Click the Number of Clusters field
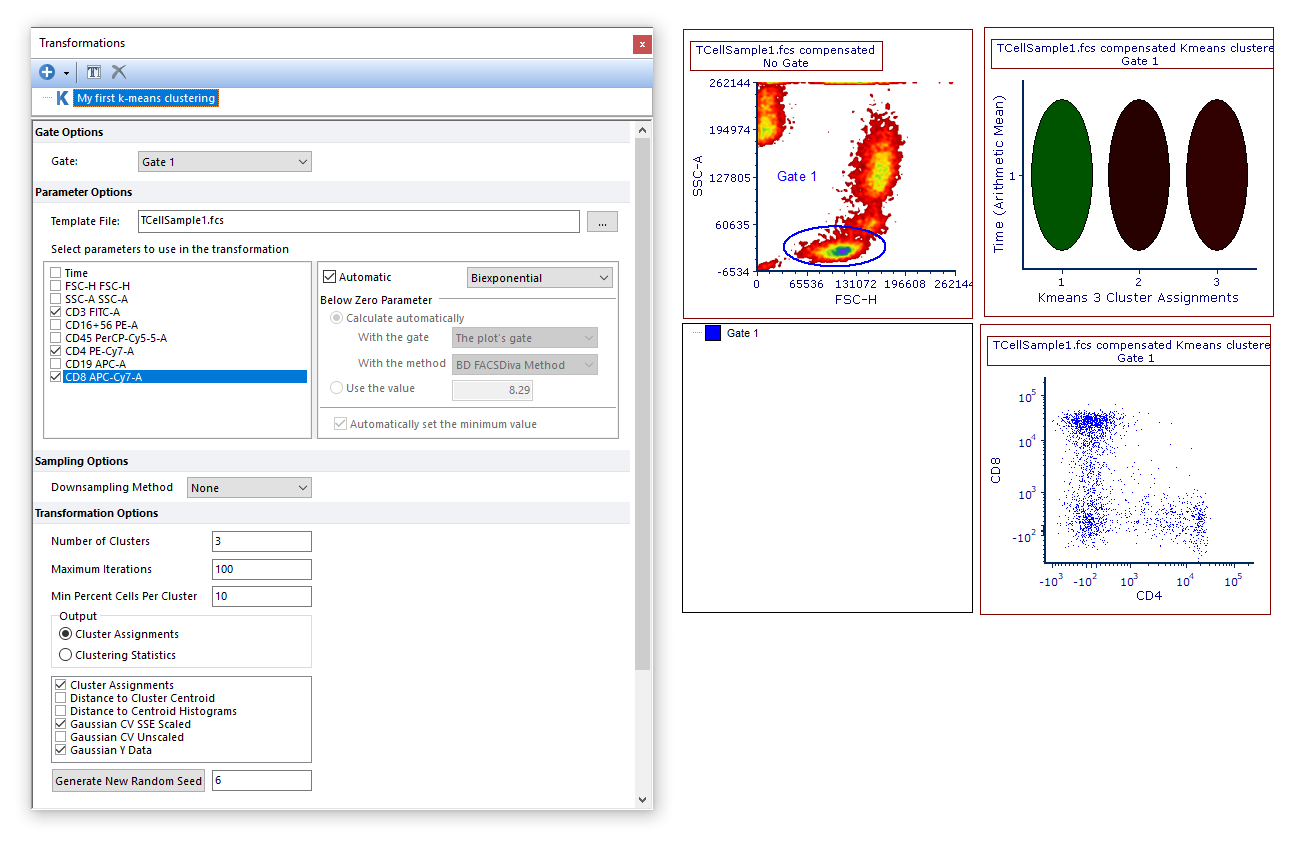 pos(261,541)
